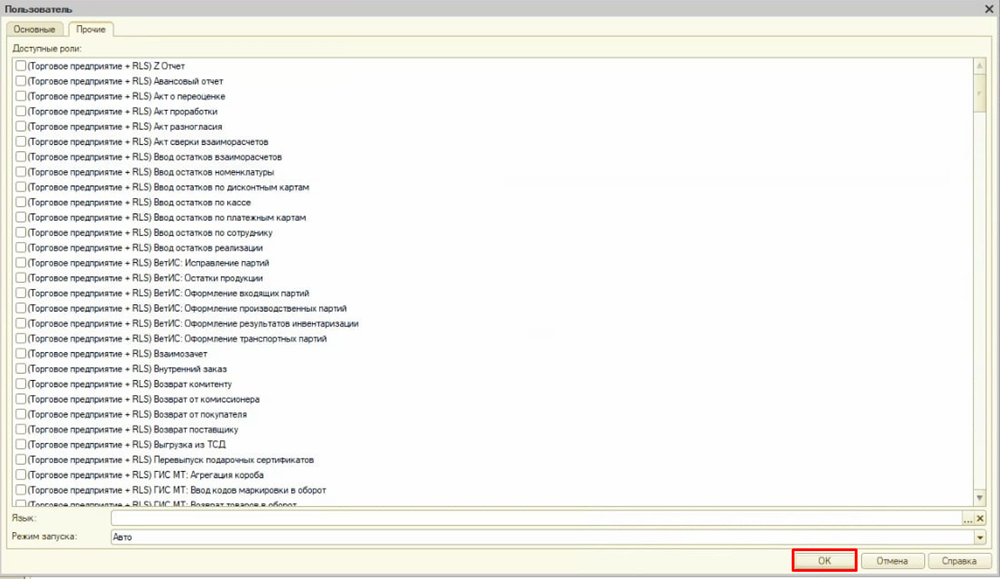The width and height of the screenshot is (1000, 579).
Task: Check the Выгрузка из ТСД role
Action: coord(21,445)
